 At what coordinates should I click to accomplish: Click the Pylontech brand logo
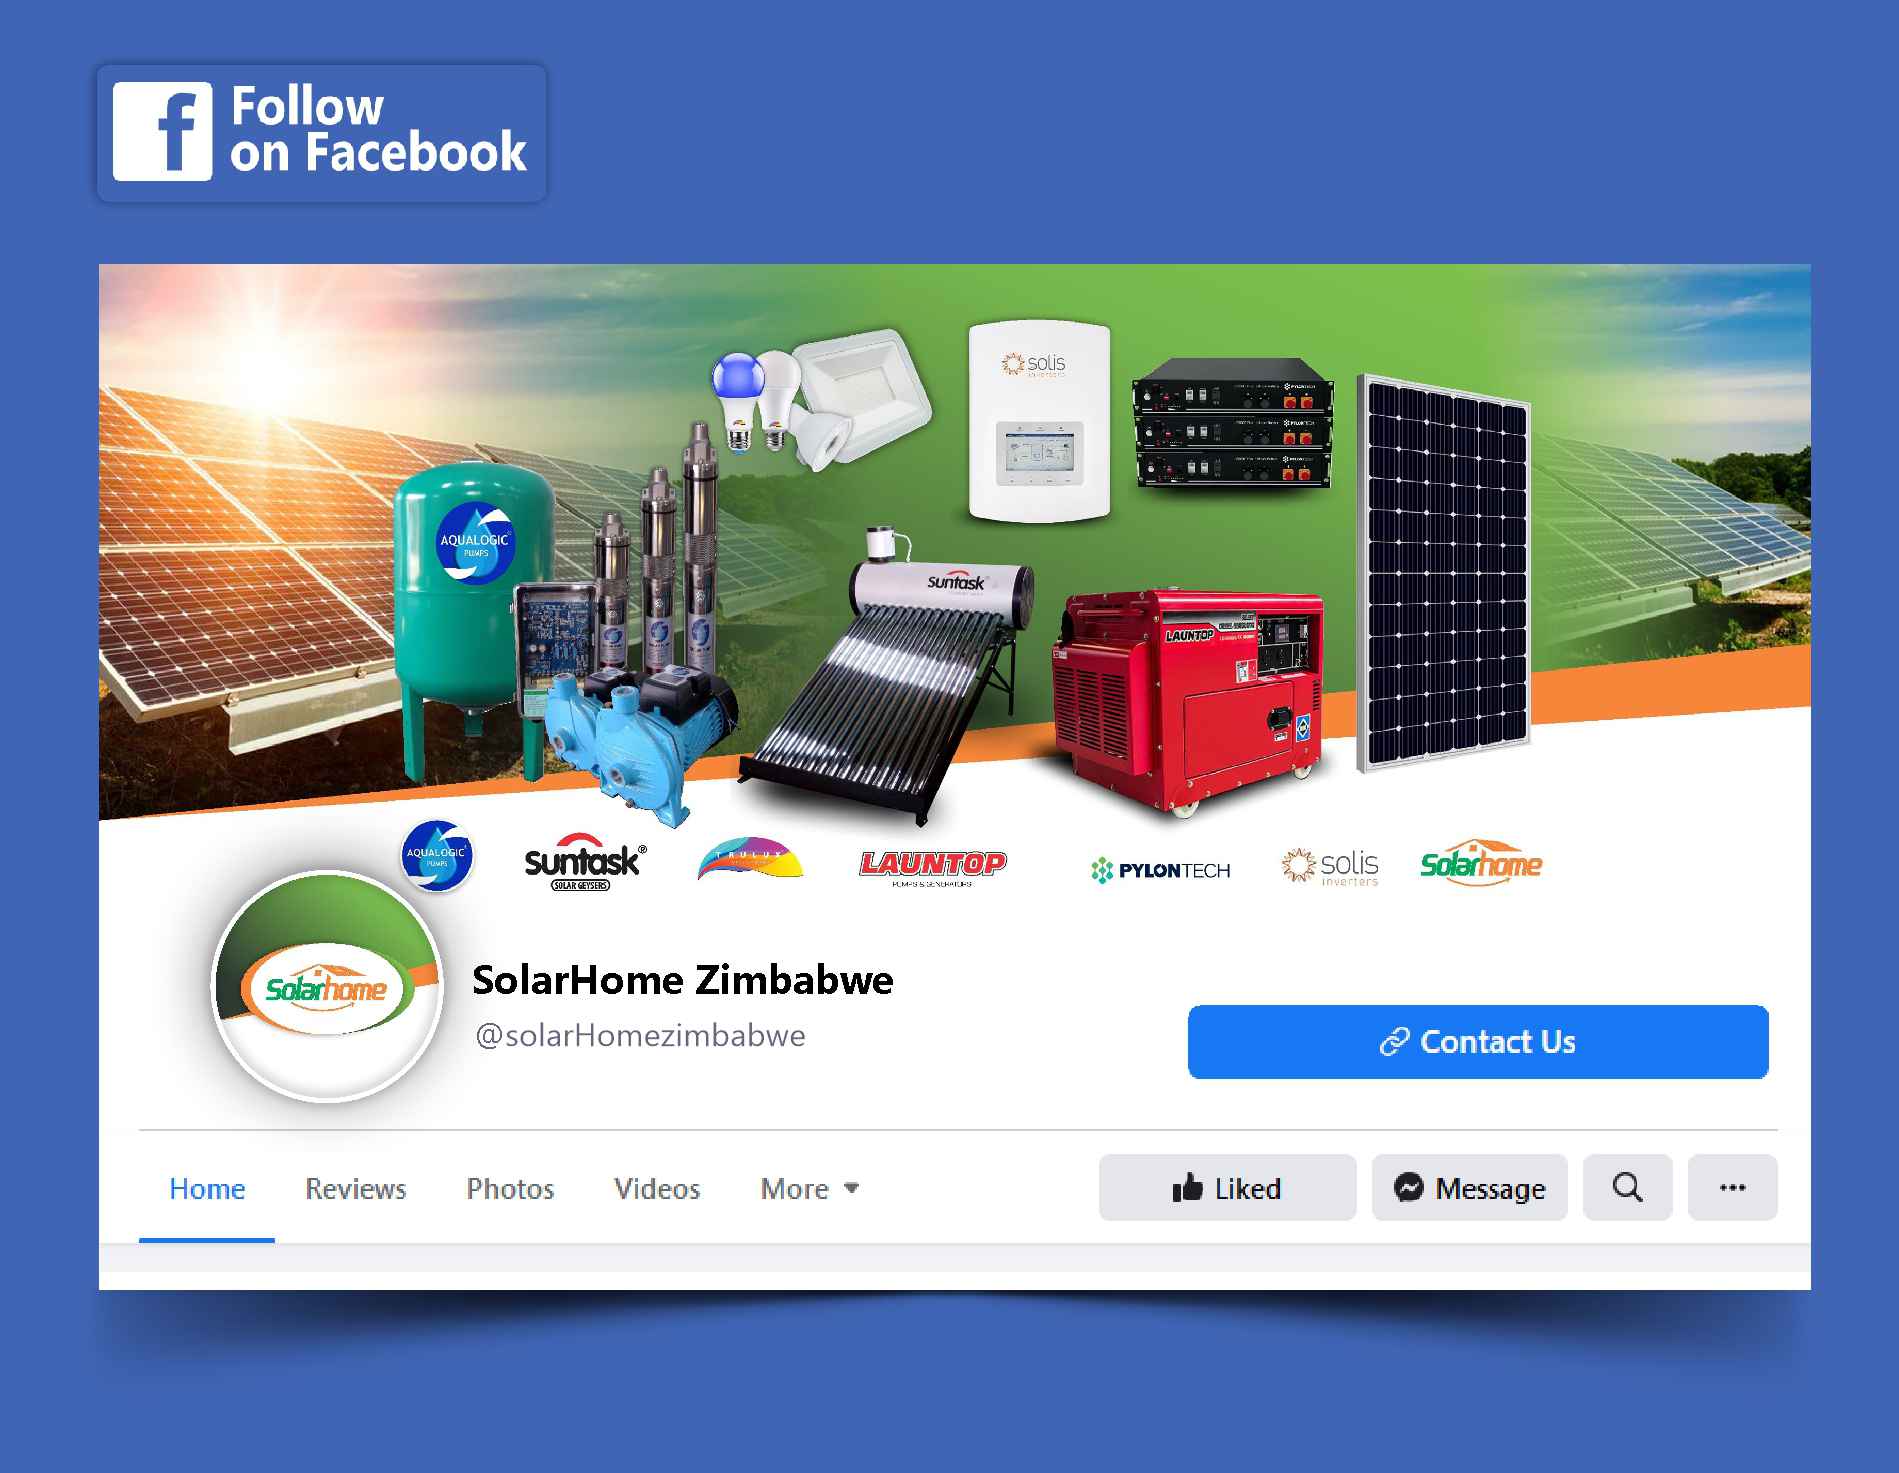click(x=1160, y=870)
